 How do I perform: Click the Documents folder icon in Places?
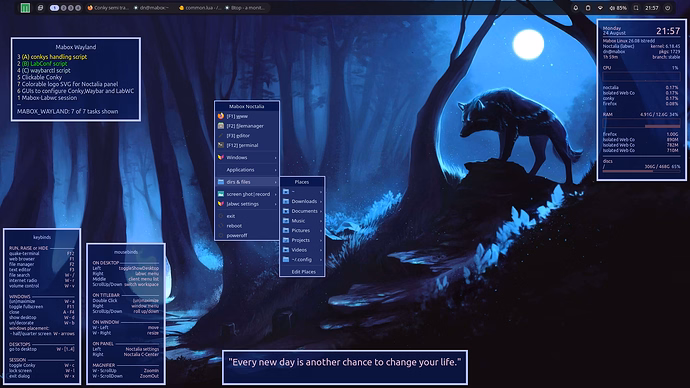[x=286, y=211]
